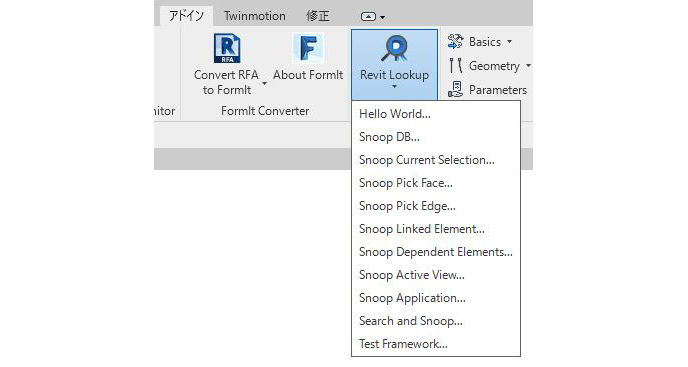Select Snoop Application... entry
Viewport: 688px width, 367px height.
[436, 298]
